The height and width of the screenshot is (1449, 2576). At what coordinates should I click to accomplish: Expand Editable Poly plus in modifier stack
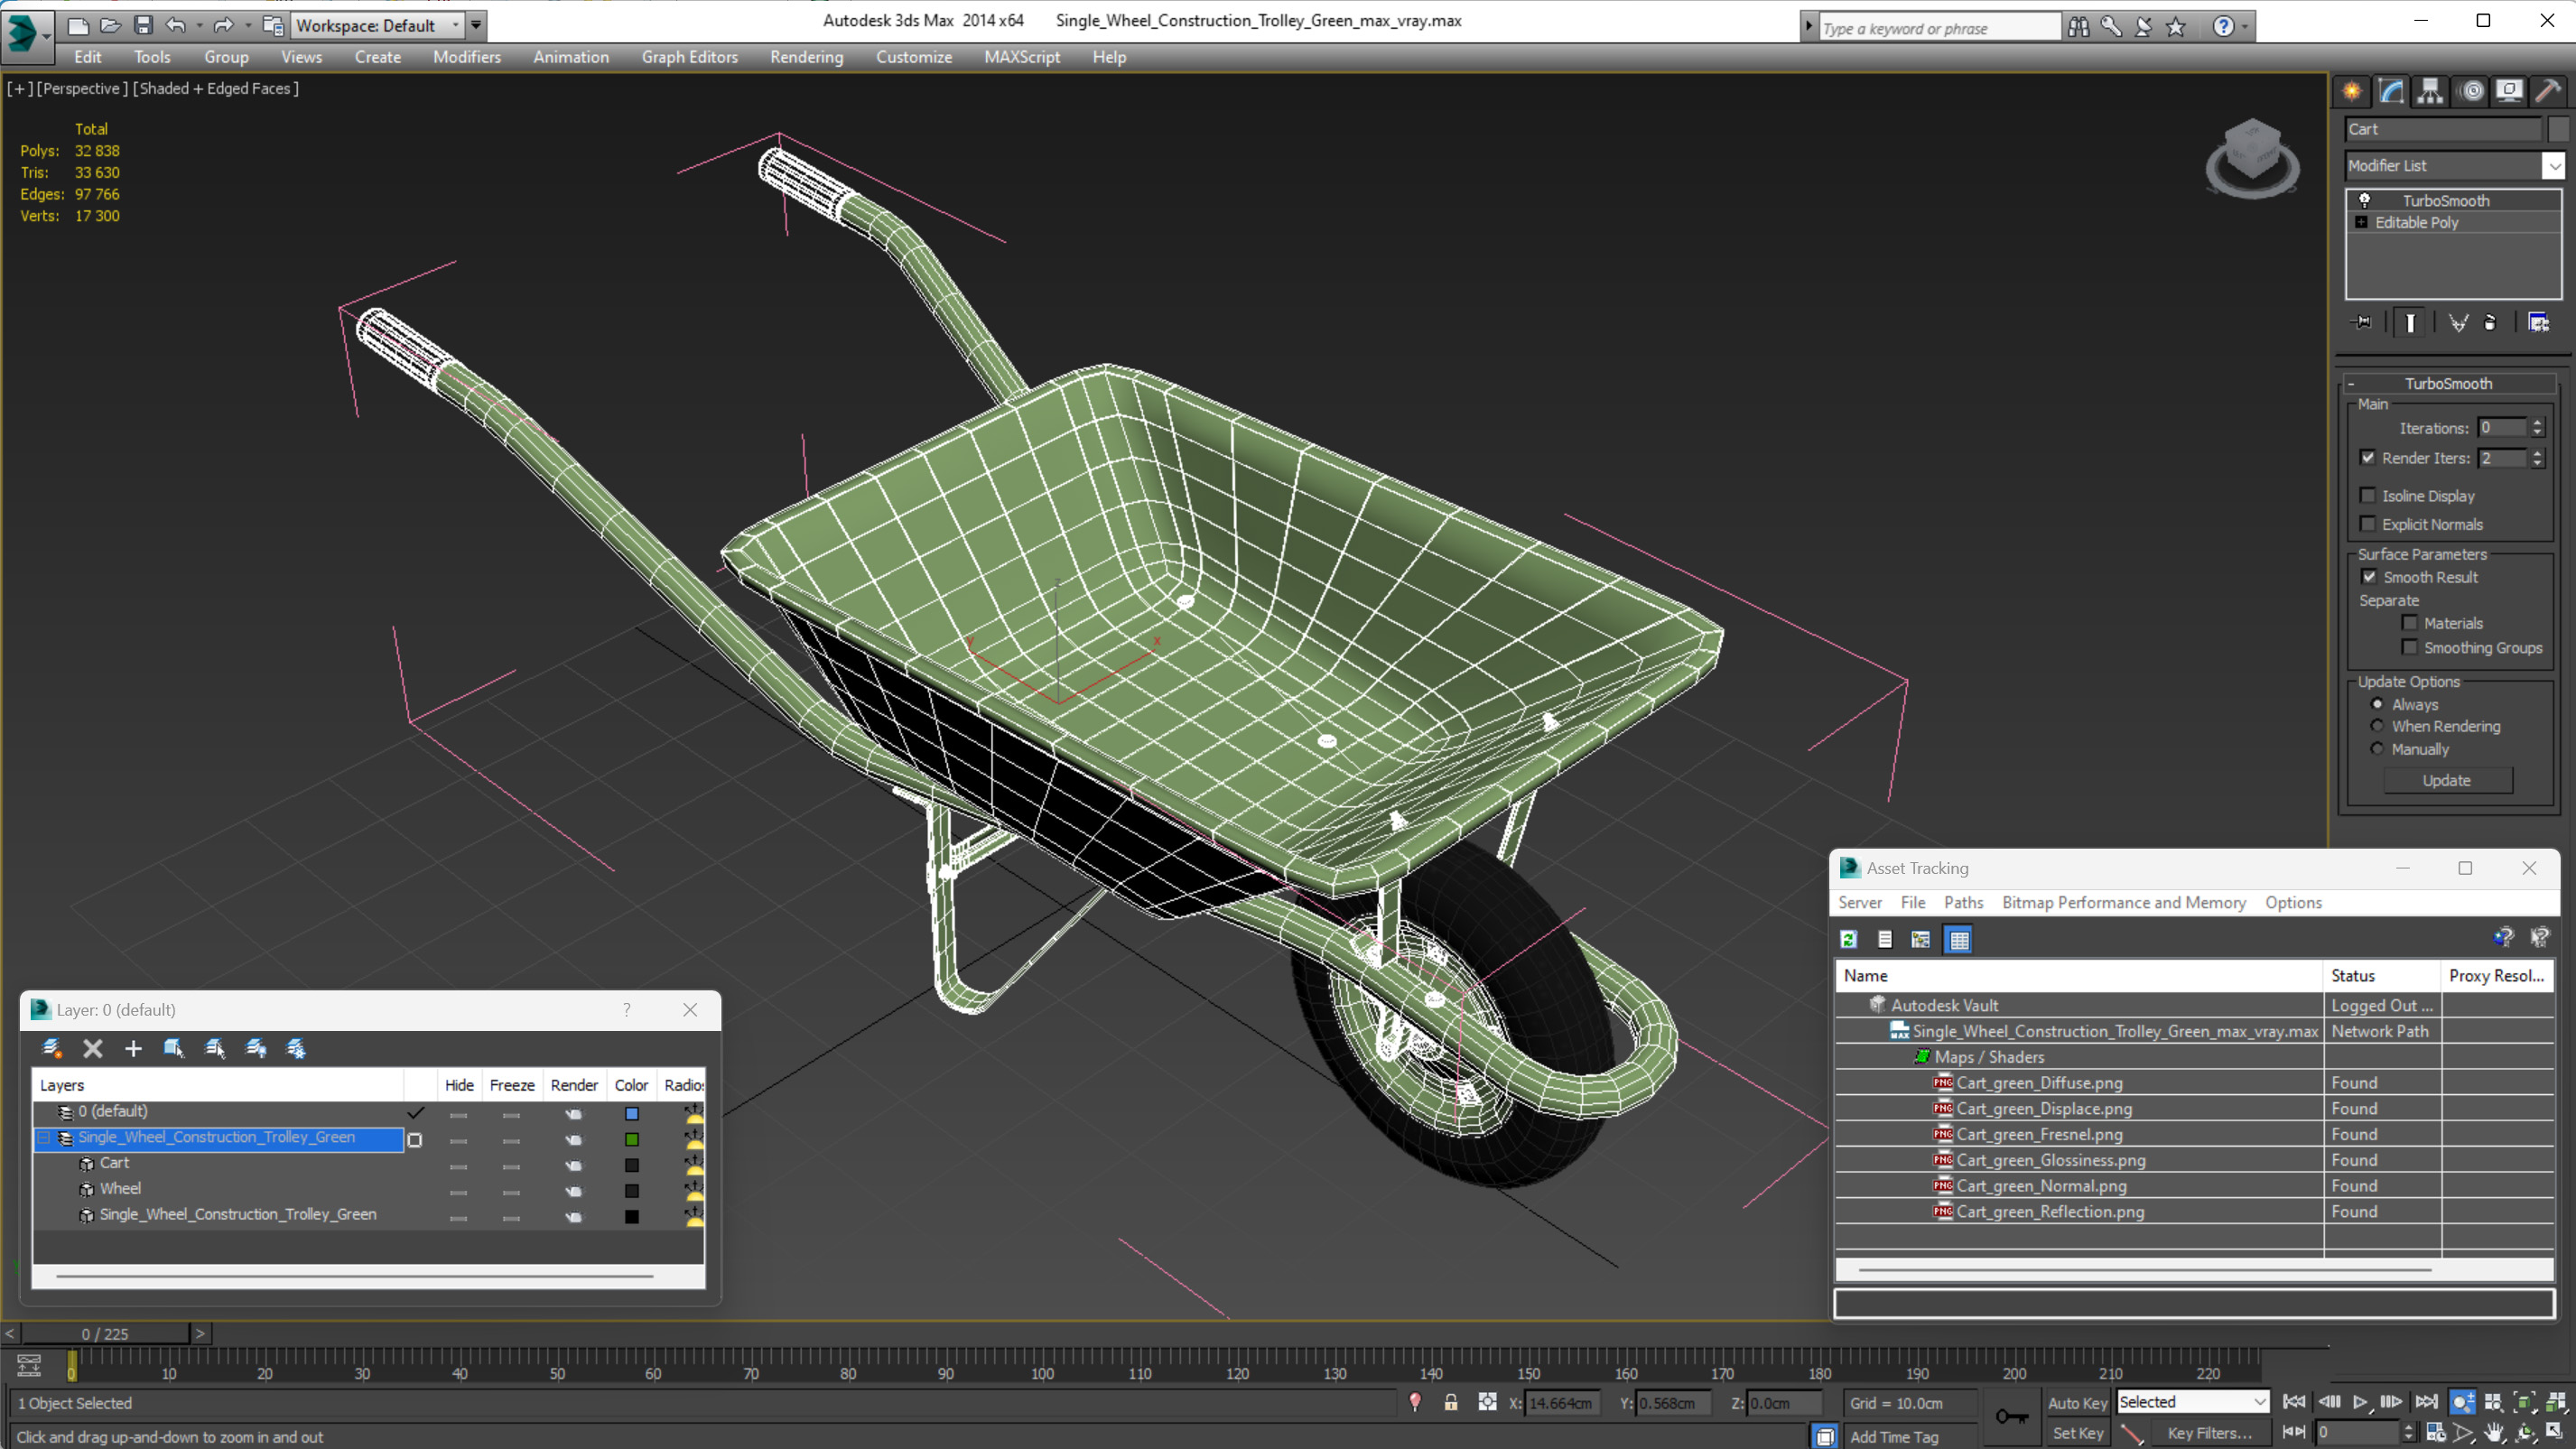[2361, 222]
